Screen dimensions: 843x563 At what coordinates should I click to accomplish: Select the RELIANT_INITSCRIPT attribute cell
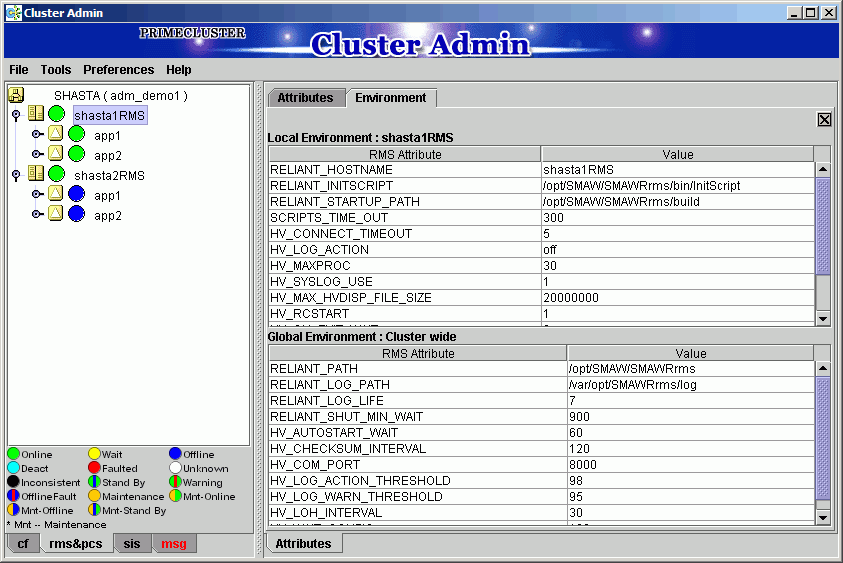(x=405, y=186)
